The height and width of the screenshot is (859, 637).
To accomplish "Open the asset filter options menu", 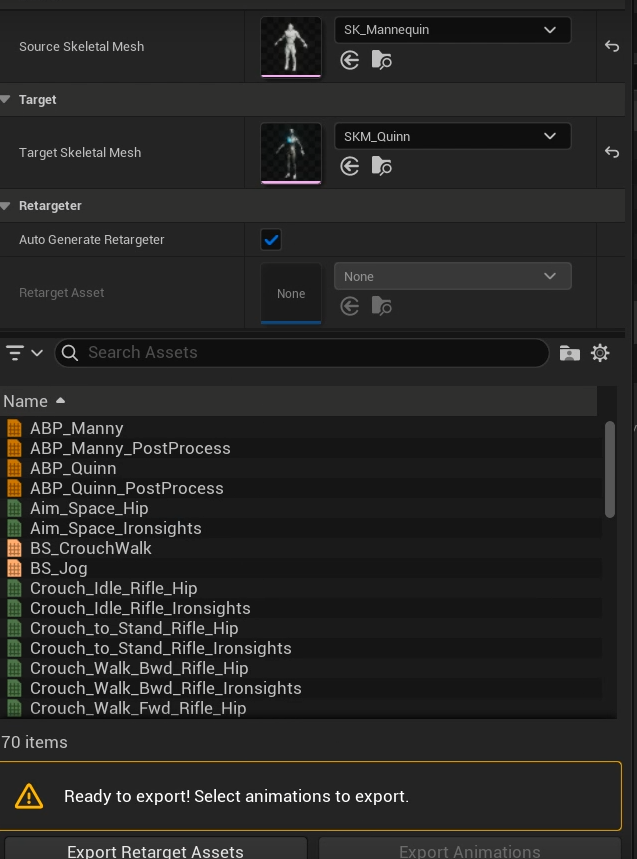I will [x=24, y=353].
